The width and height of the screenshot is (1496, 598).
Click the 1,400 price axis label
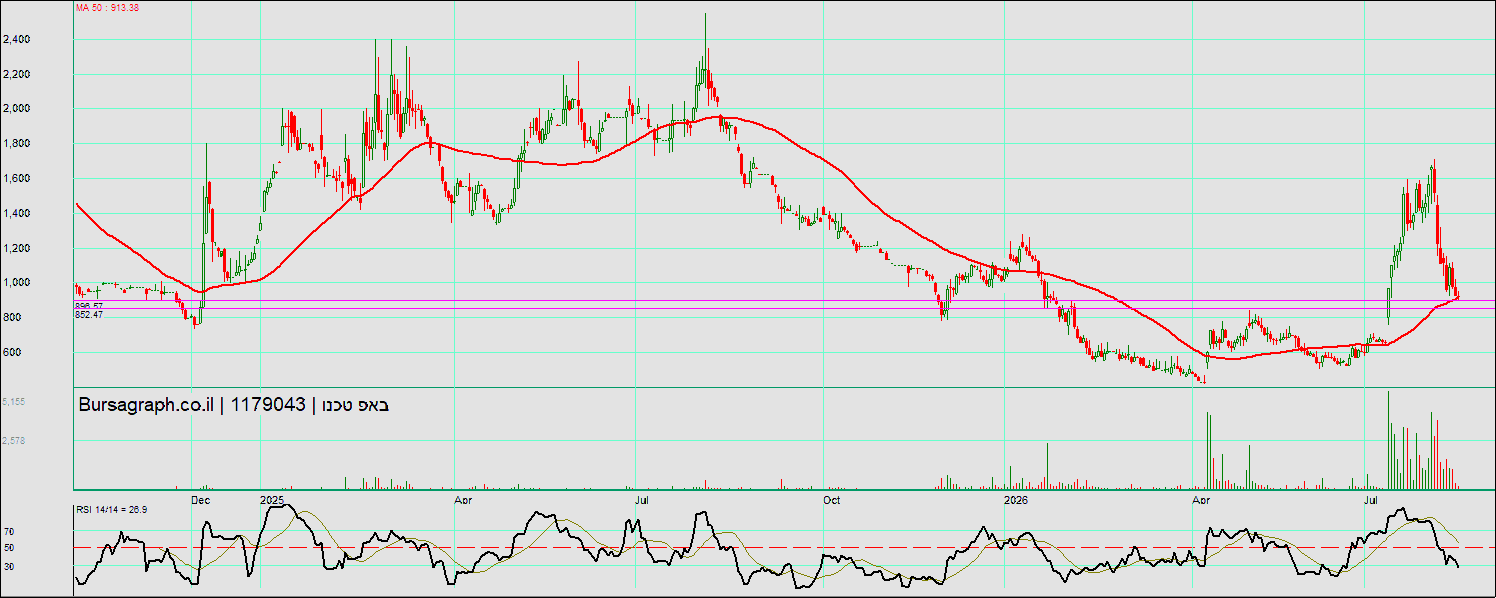click(x=19, y=214)
